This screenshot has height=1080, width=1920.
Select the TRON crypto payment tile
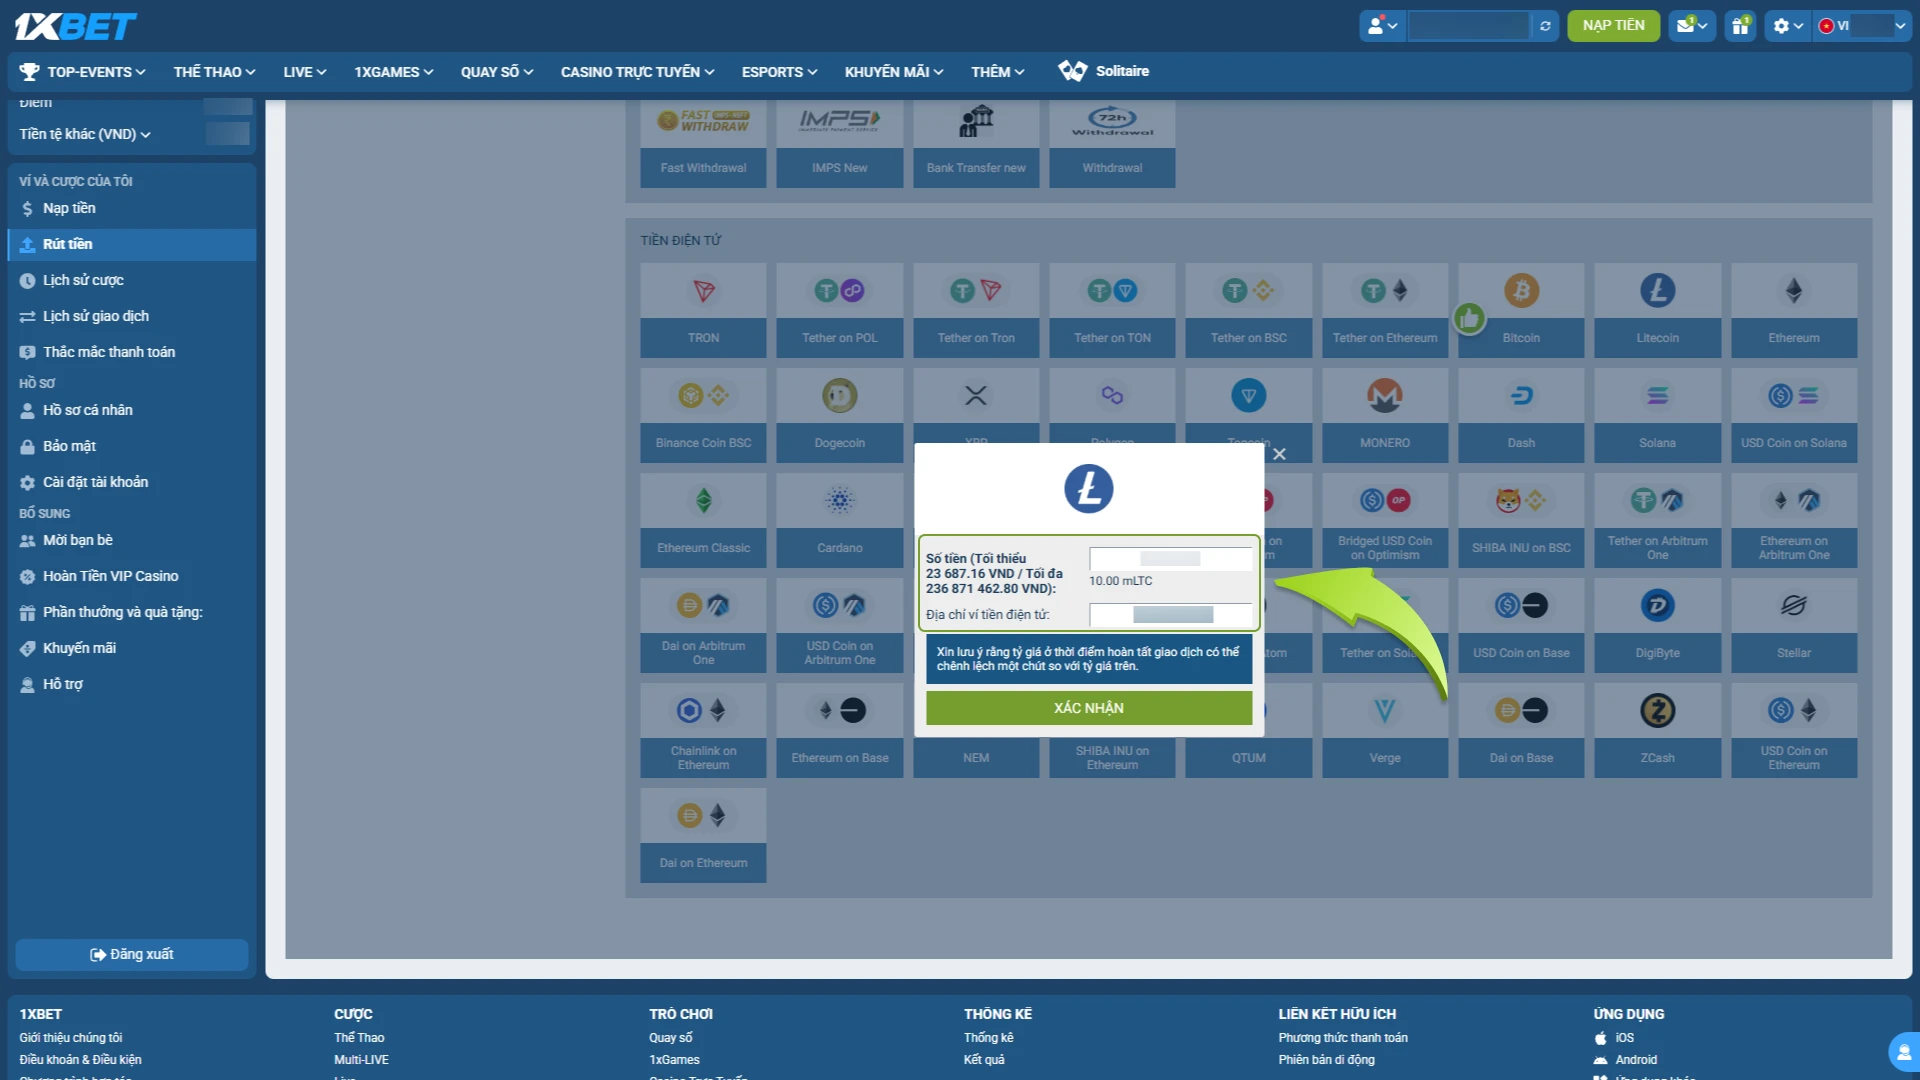point(703,310)
